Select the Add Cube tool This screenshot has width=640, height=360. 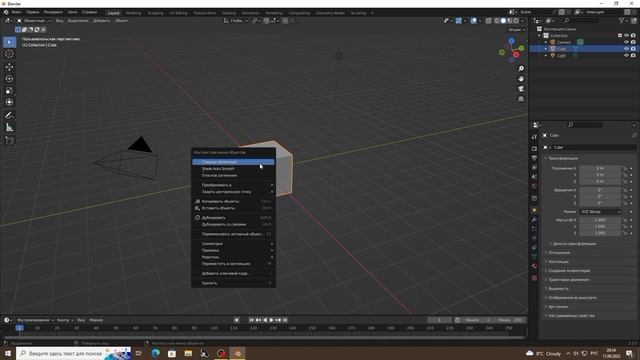tap(9, 141)
